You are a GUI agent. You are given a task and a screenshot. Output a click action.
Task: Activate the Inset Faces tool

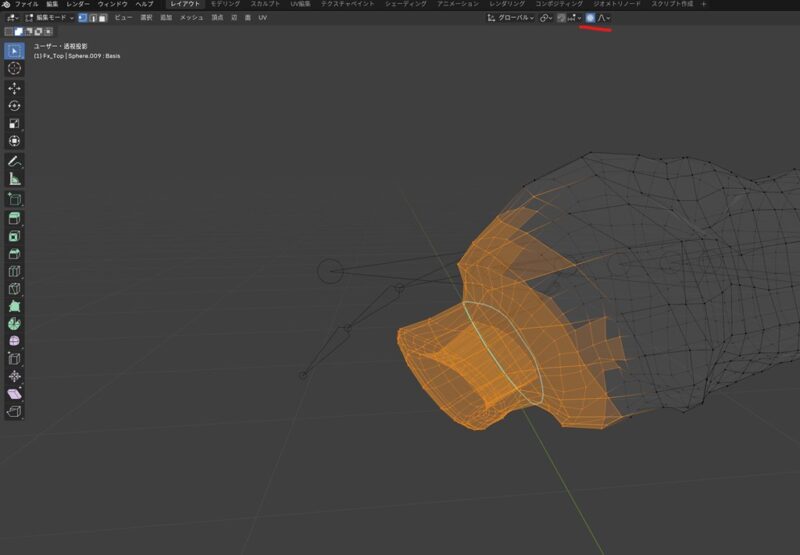(14, 236)
